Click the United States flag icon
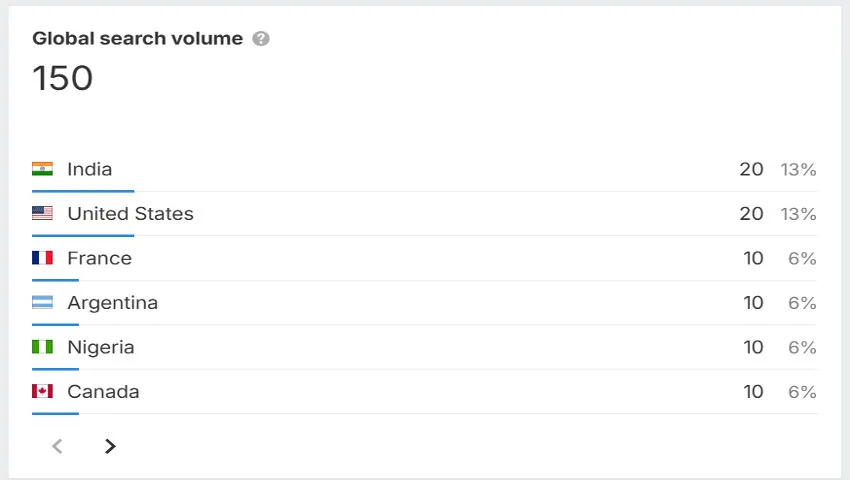 [42, 213]
